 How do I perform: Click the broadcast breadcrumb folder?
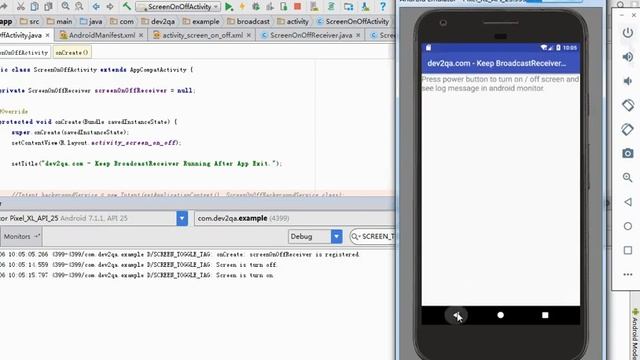coord(248,21)
